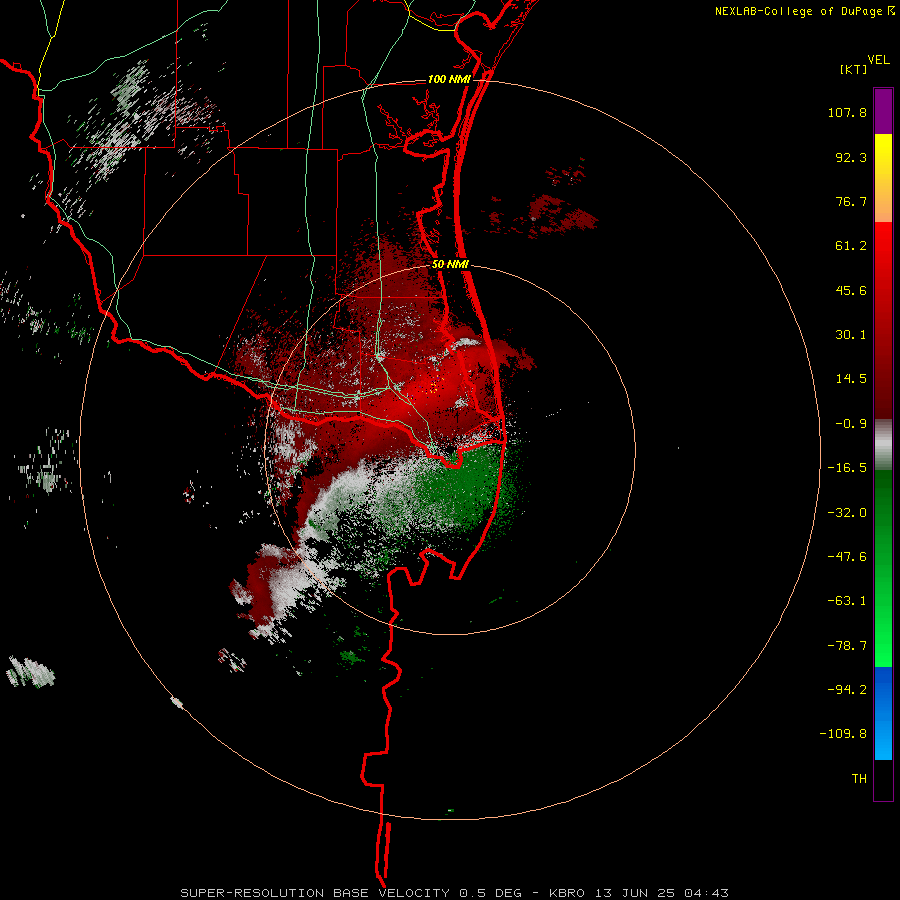
Task: Click the -16.5 velocity scale value
Action: pyautogui.click(x=847, y=468)
